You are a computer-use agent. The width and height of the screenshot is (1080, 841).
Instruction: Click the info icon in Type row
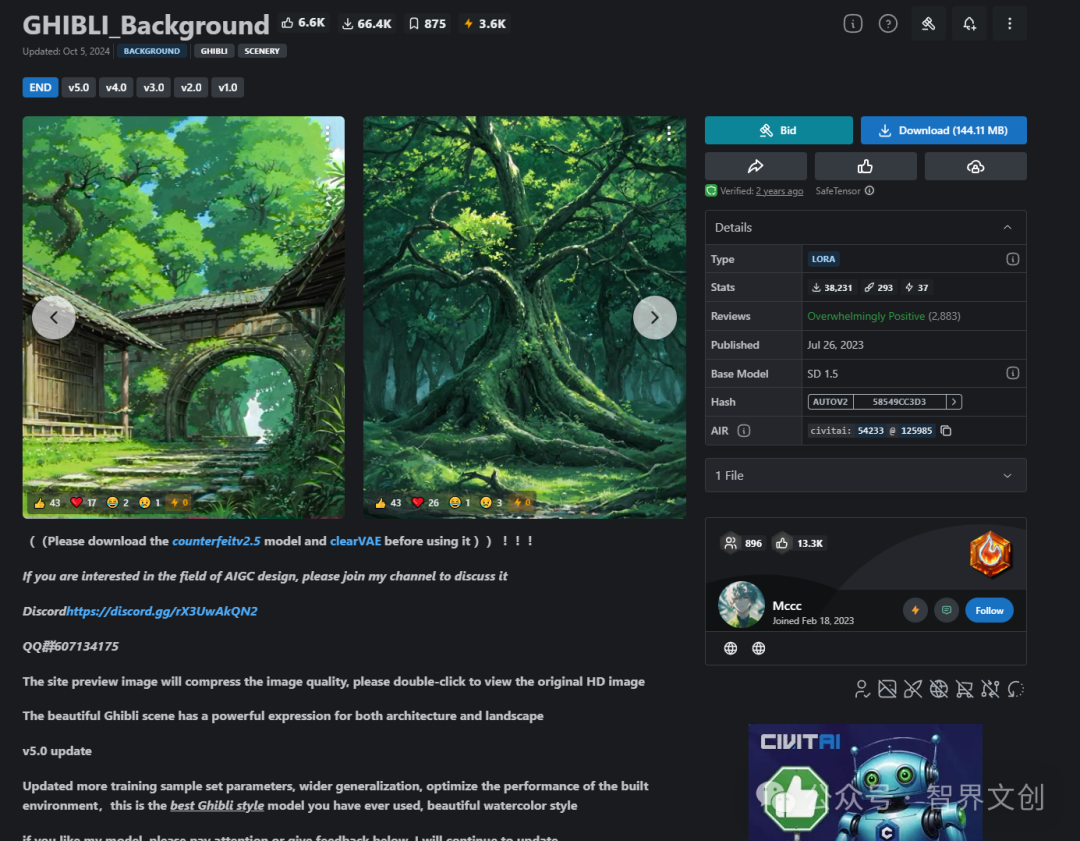click(1012, 259)
